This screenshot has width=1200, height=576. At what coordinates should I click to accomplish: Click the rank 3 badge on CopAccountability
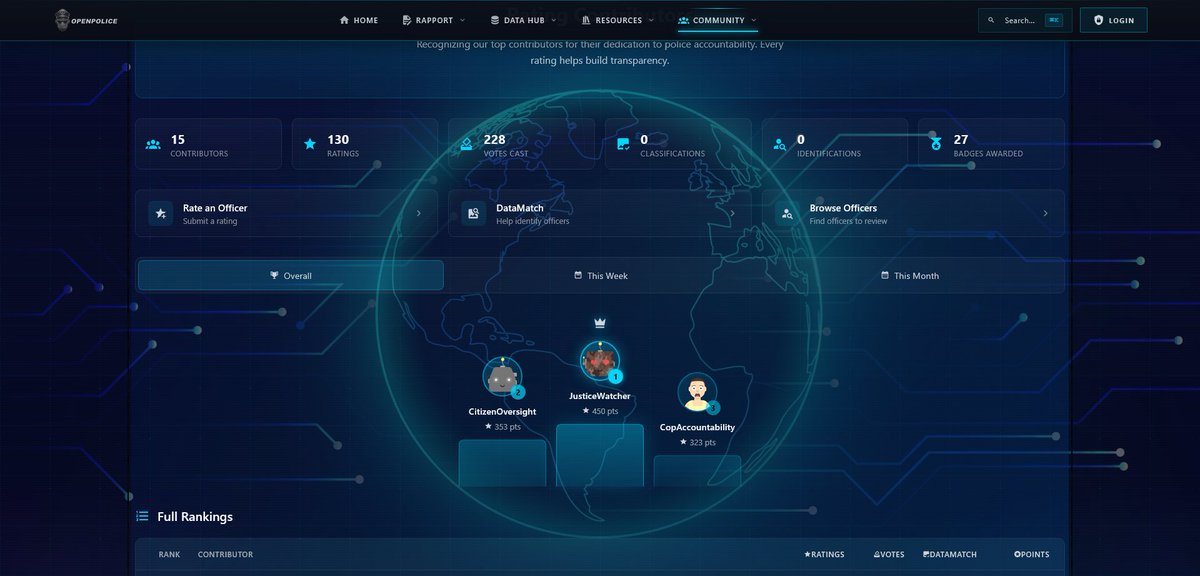click(713, 407)
